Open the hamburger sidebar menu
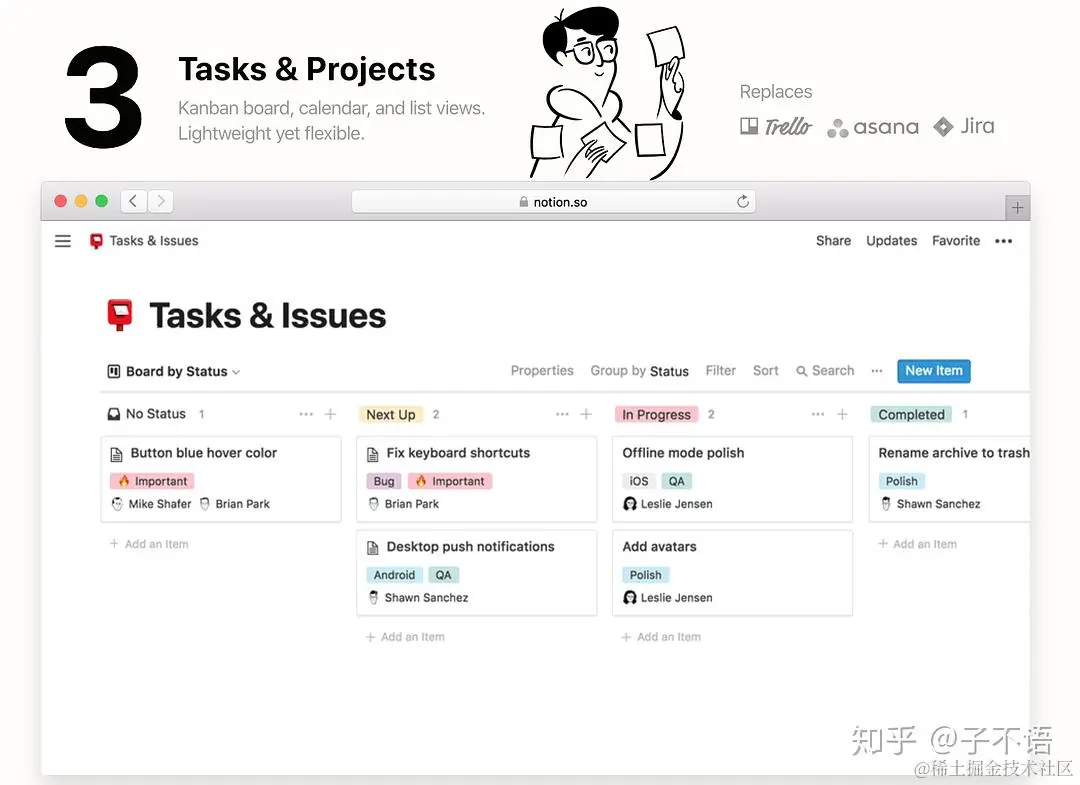 pyautogui.click(x=63, y=241)
